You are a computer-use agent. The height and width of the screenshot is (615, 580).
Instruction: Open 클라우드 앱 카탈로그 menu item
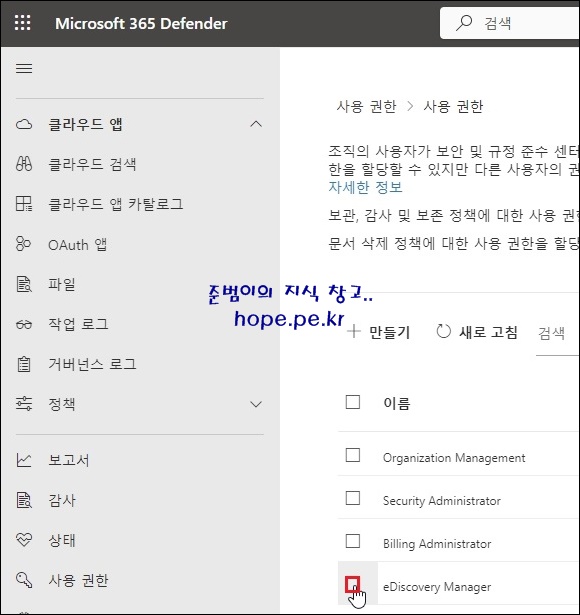[116, 204]
